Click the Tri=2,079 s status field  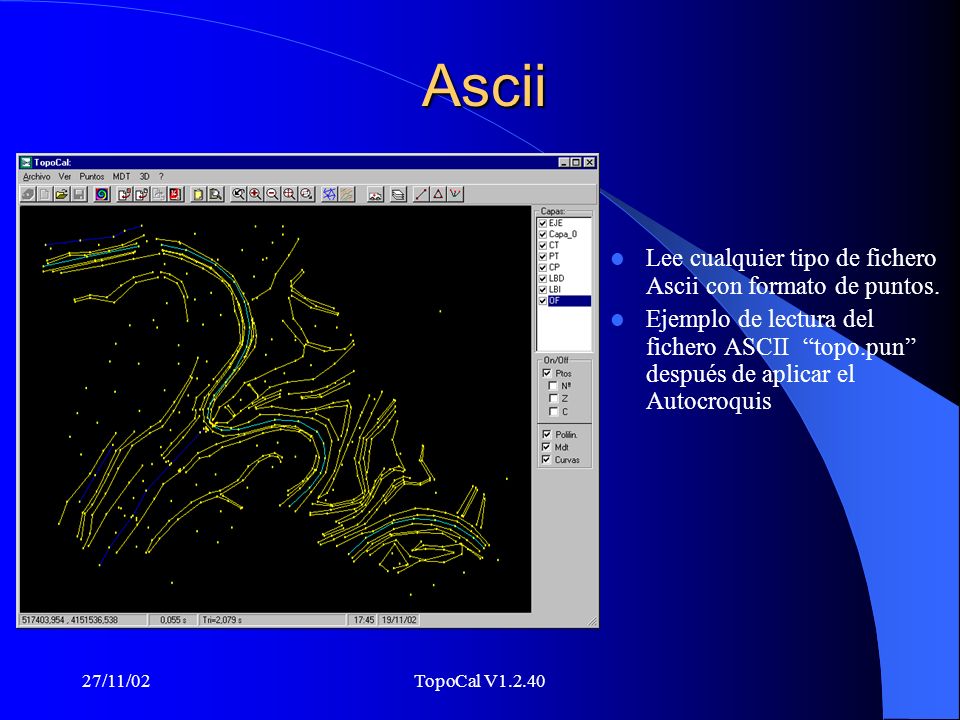tap(272, 620)
